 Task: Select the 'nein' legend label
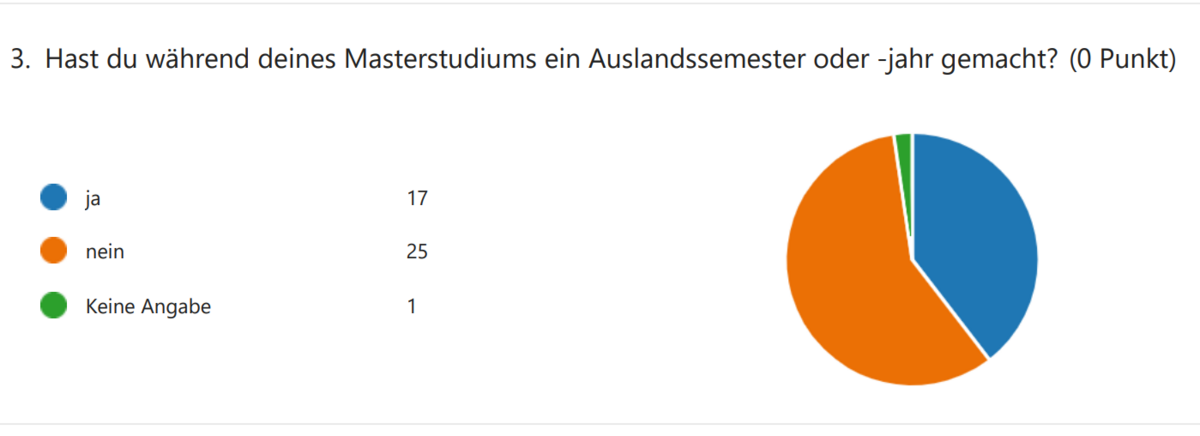pyautogui.click(x=106, y=253)
